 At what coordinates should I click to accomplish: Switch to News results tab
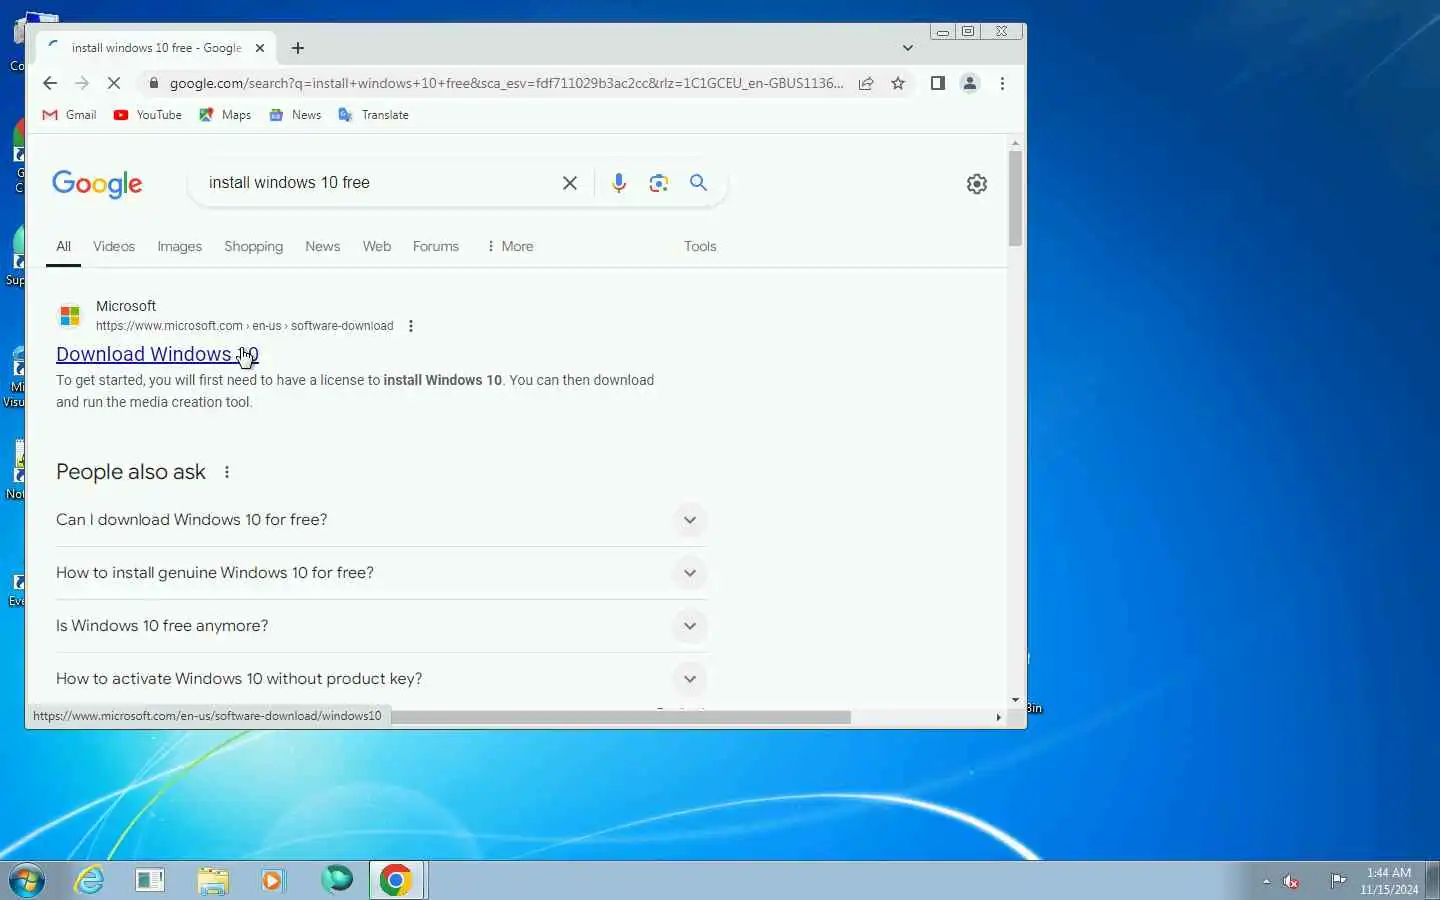coord(322,247)
